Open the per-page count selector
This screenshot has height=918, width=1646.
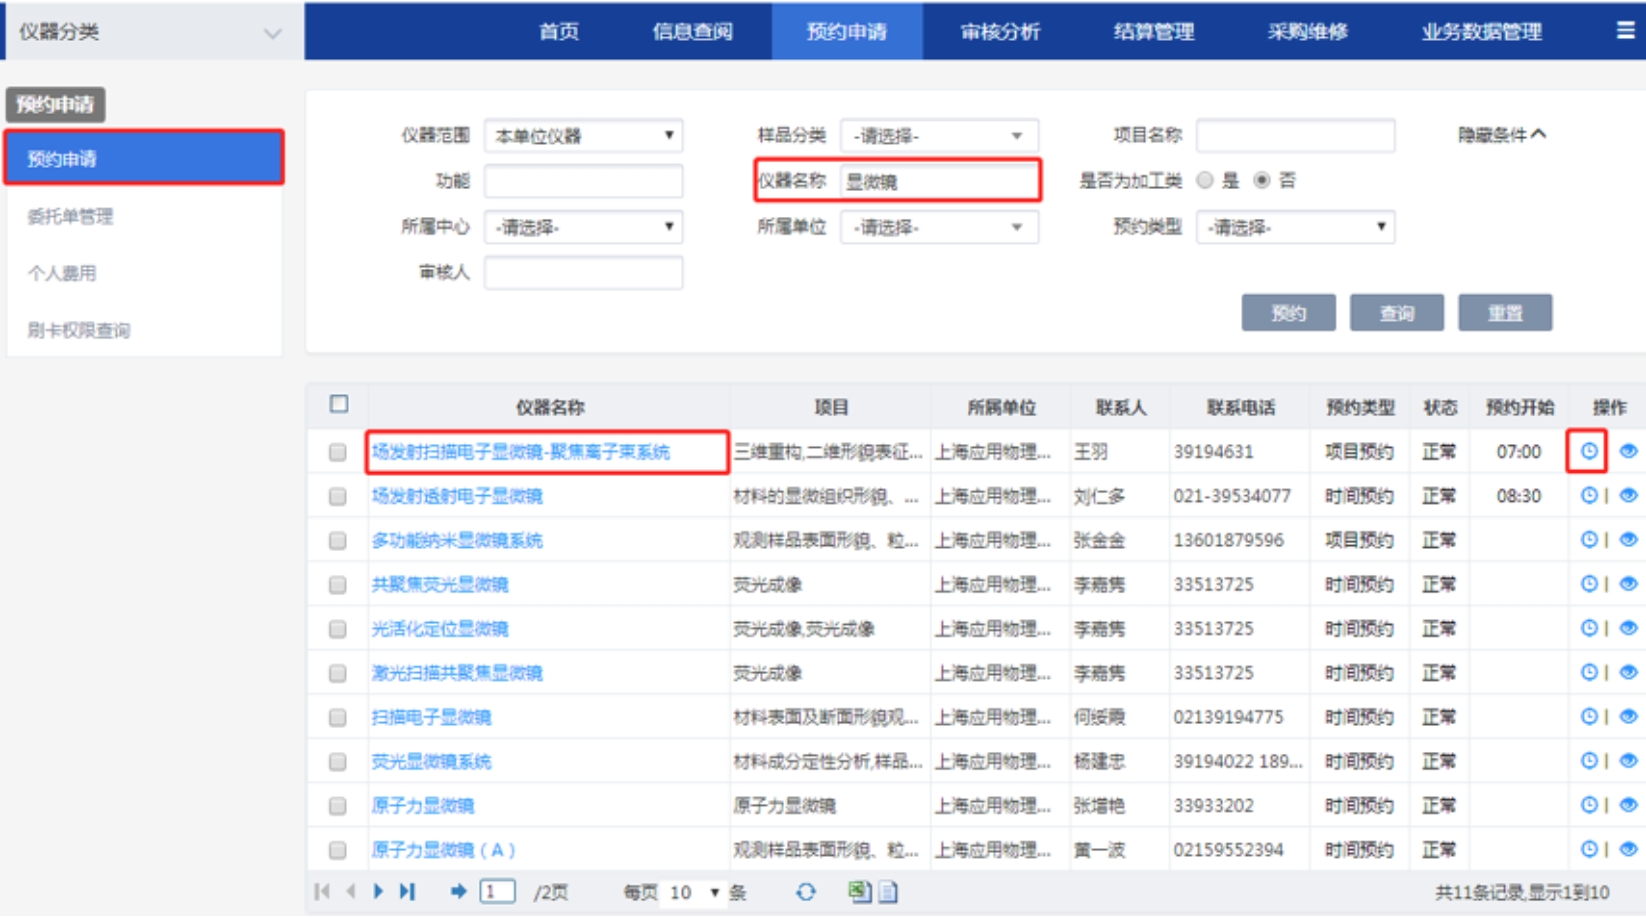coord(694,892)
